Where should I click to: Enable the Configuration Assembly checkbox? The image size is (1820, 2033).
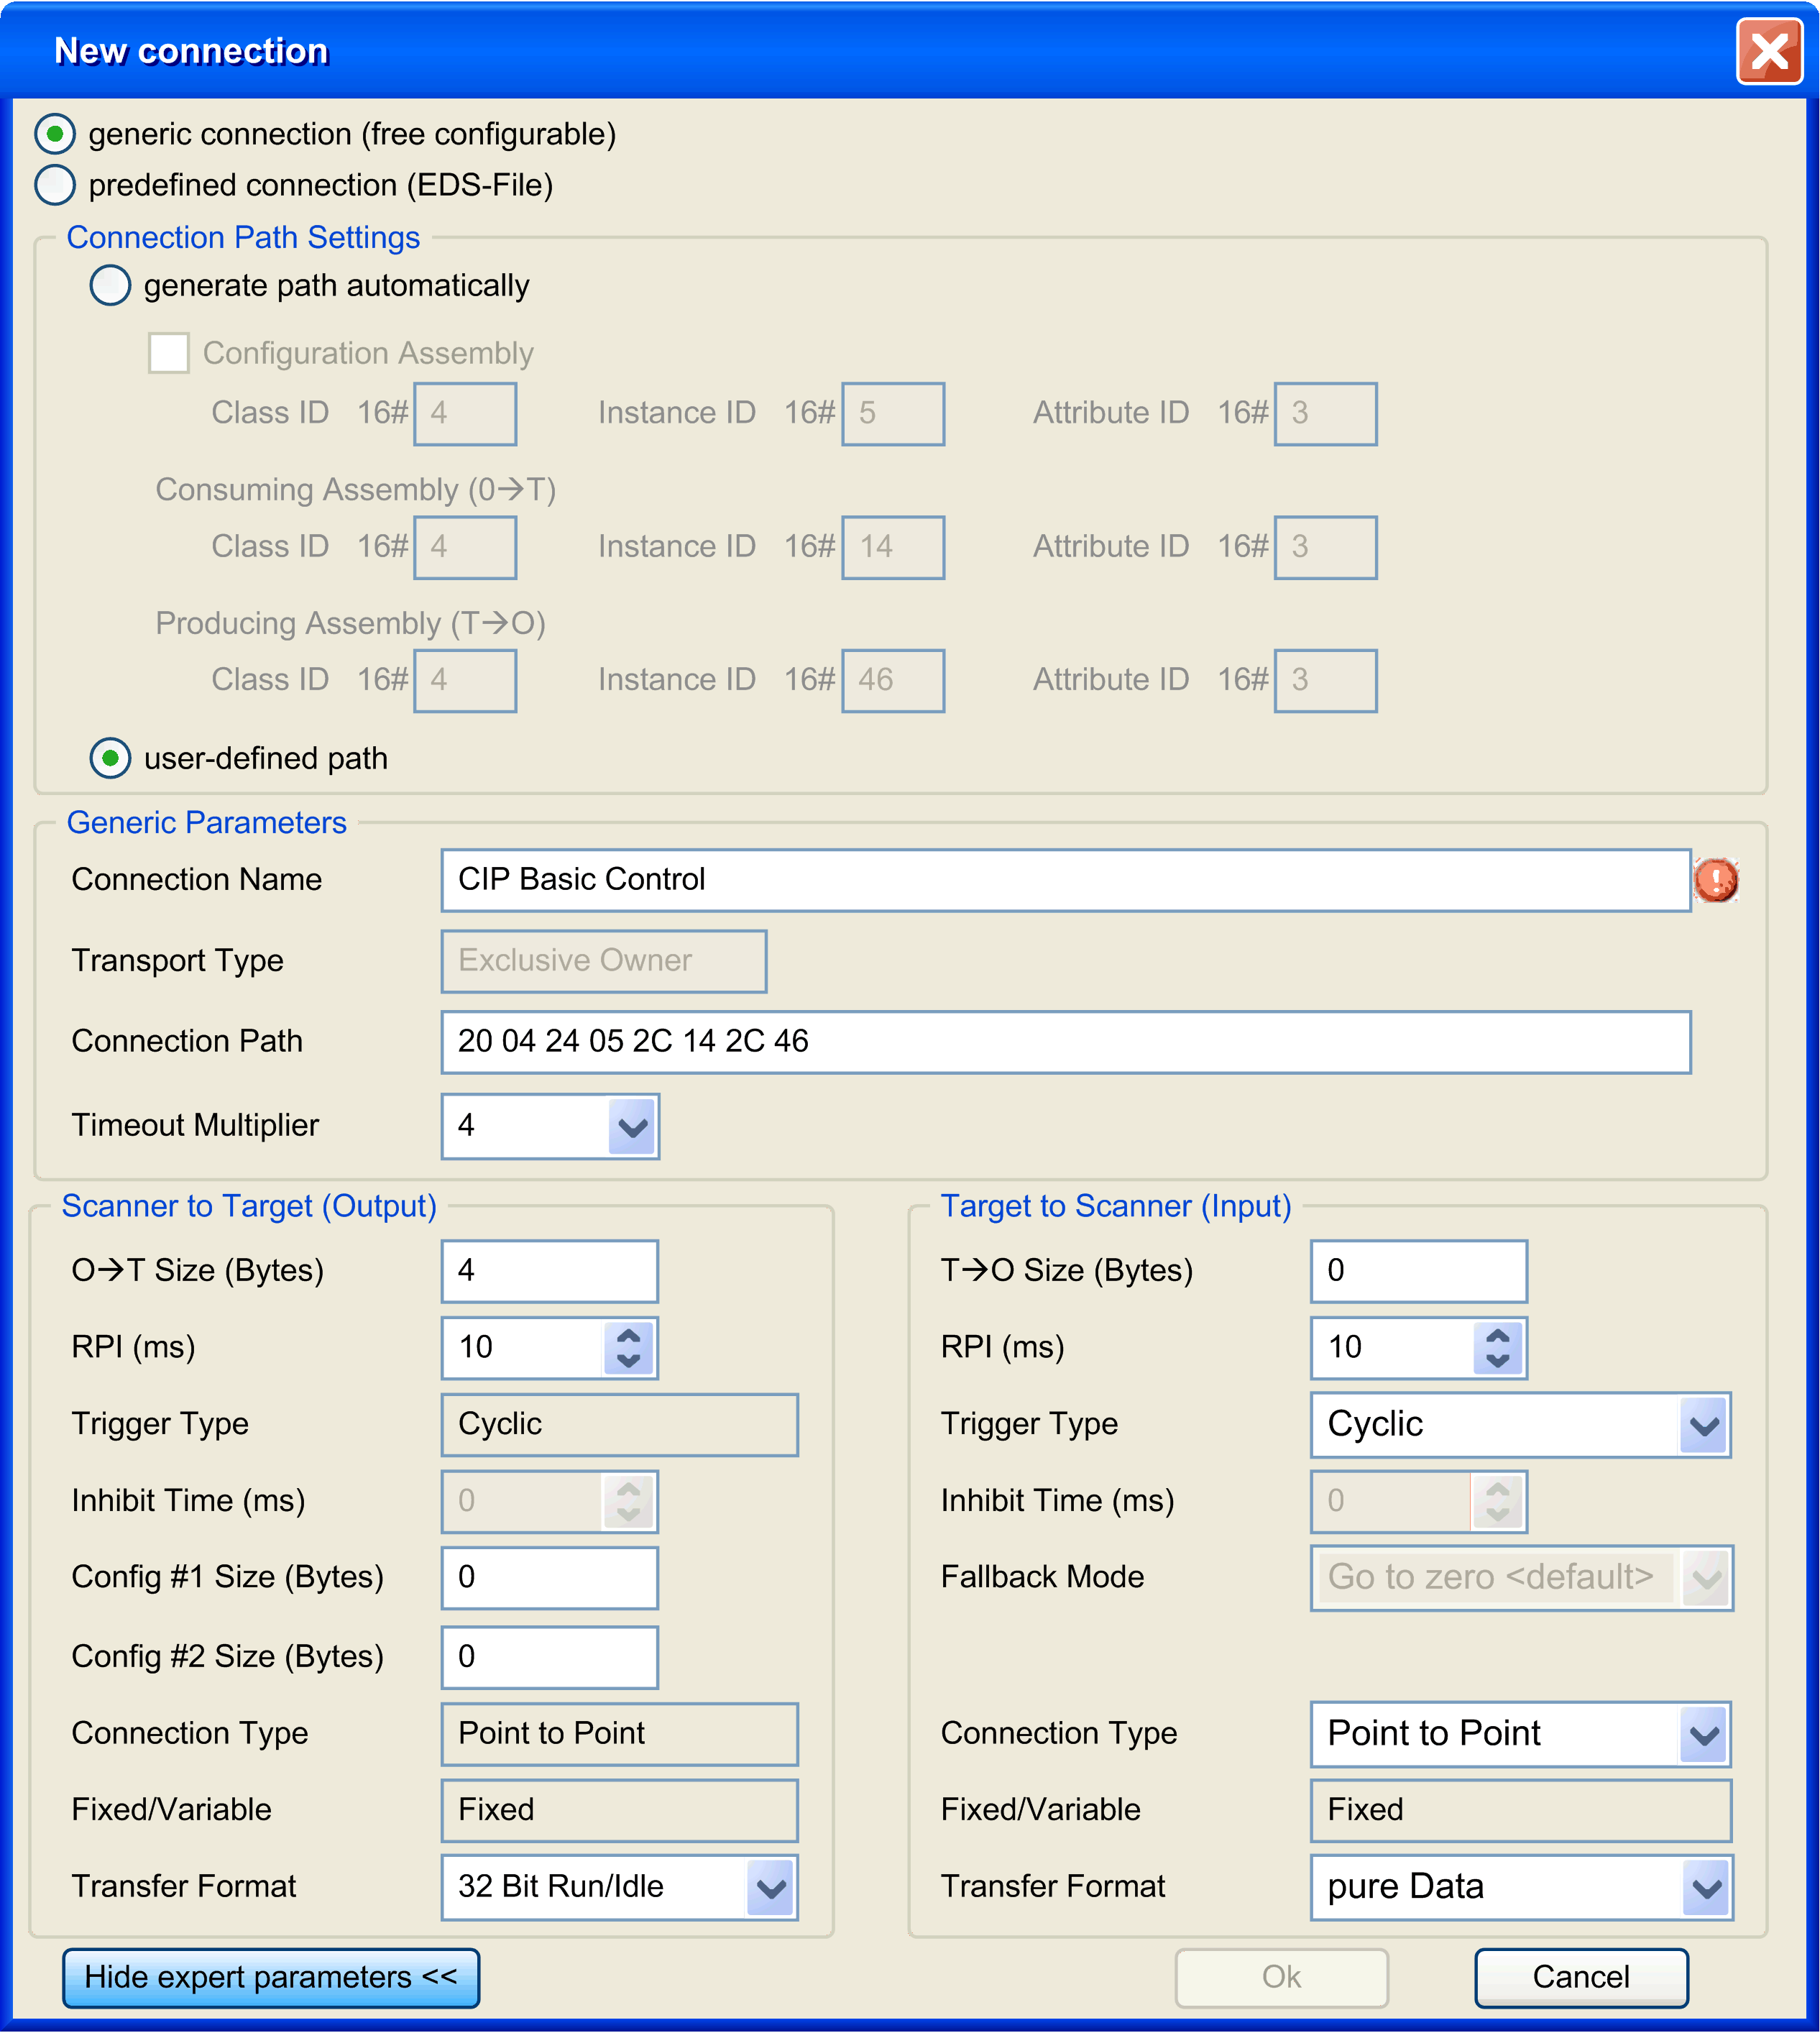point(168,352)
